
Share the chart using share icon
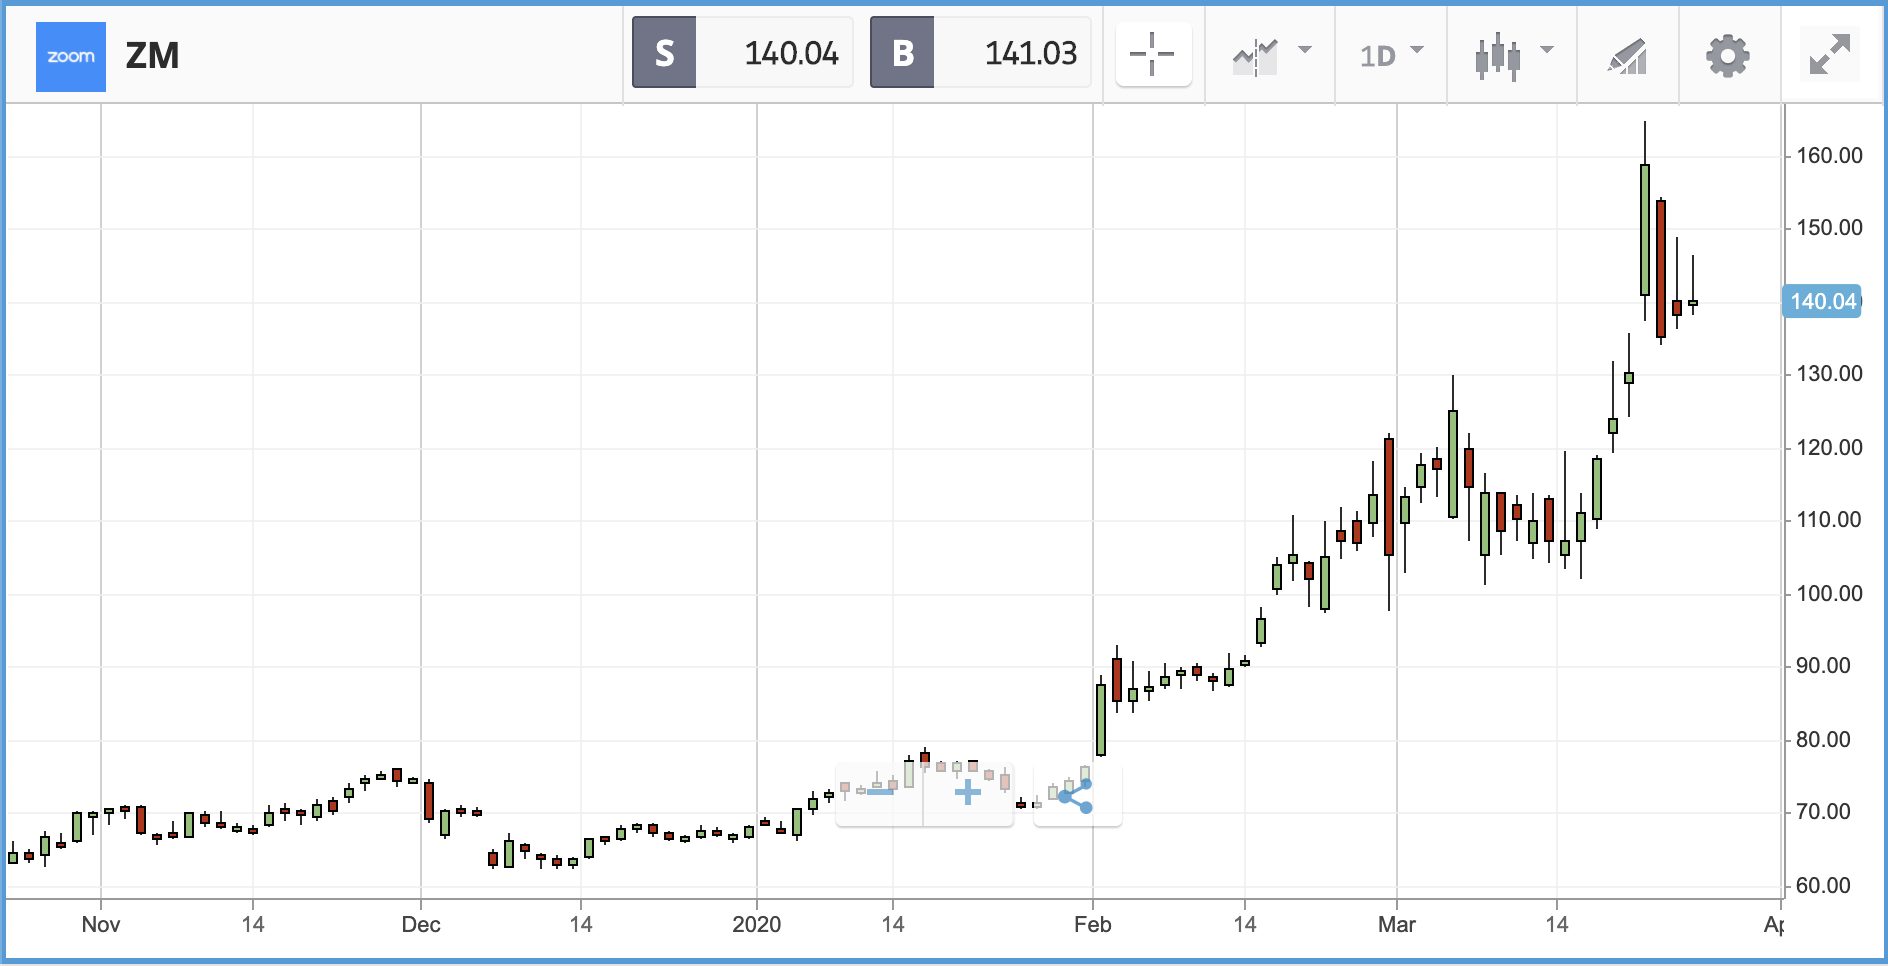[x=1076, y=796]
